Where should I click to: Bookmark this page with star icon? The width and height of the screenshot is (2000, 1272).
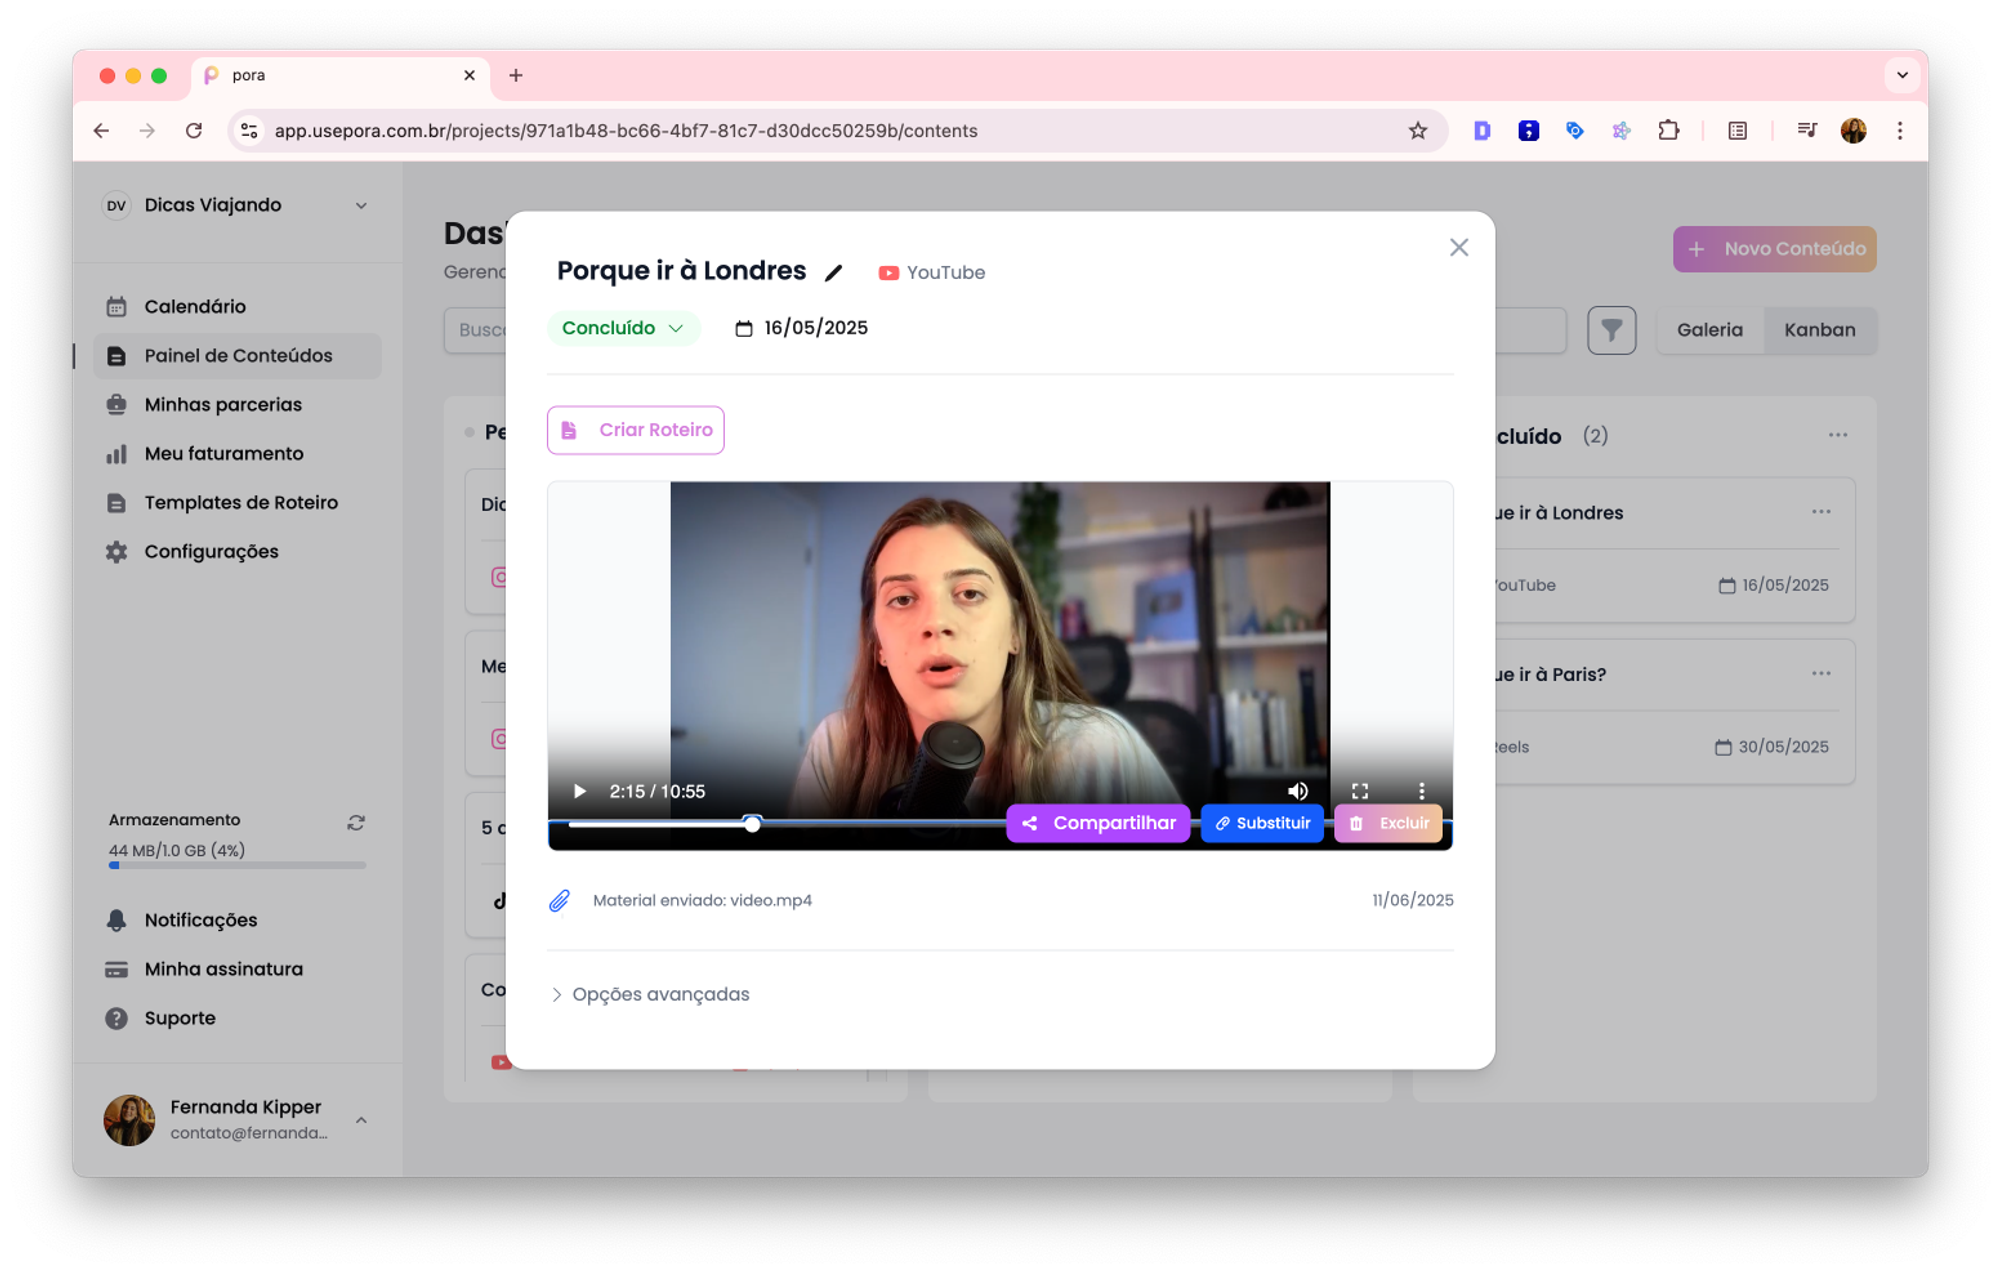(x=1417, y=131)
